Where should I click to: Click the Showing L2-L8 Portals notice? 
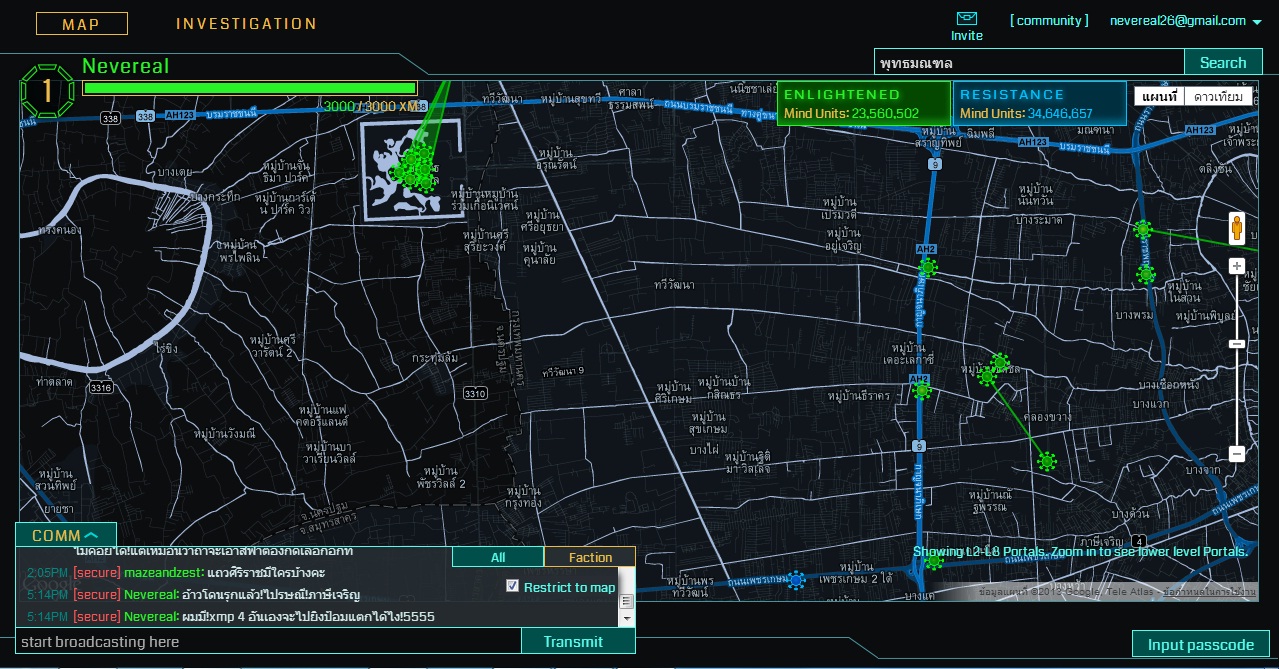click(x=1080, y=552)
